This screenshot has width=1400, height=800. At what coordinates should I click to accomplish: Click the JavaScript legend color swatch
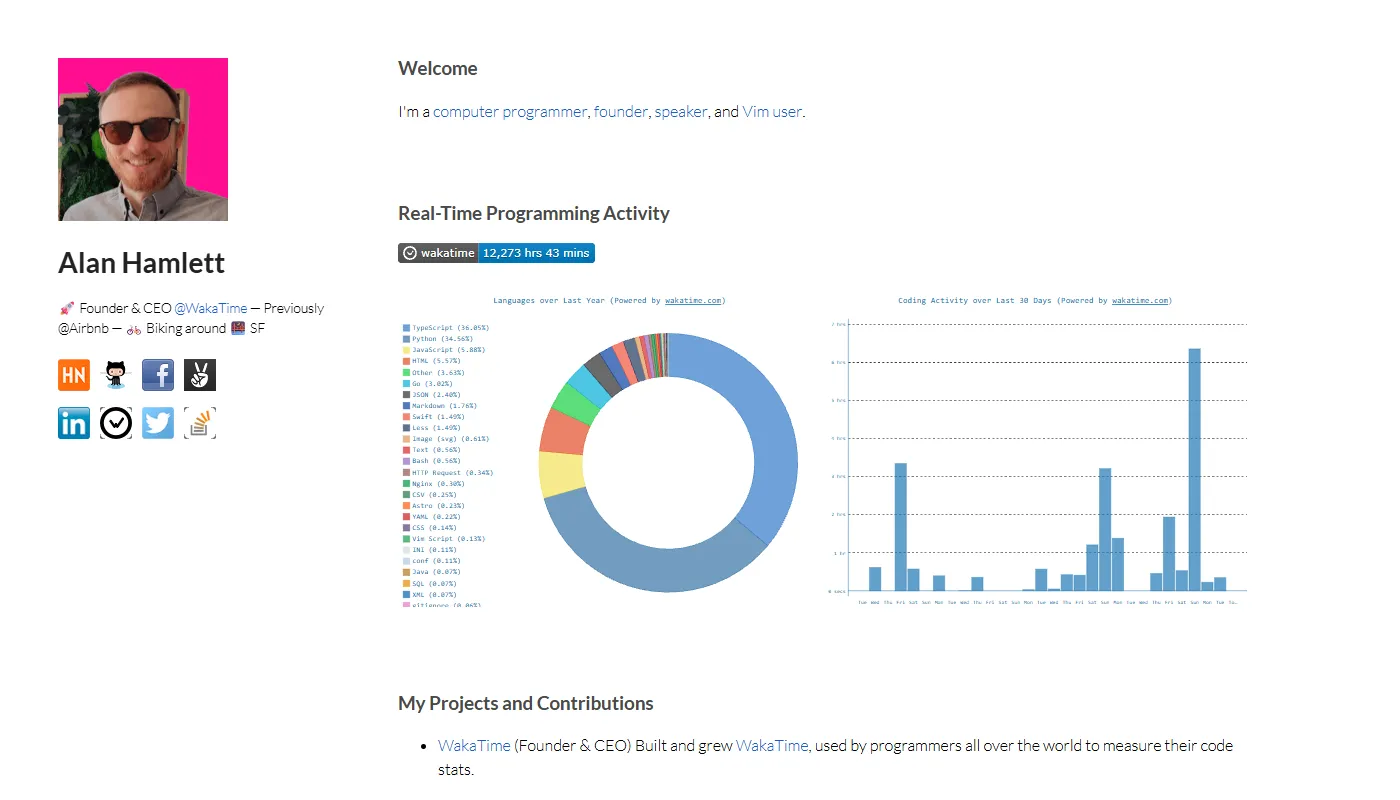point(406,350)
